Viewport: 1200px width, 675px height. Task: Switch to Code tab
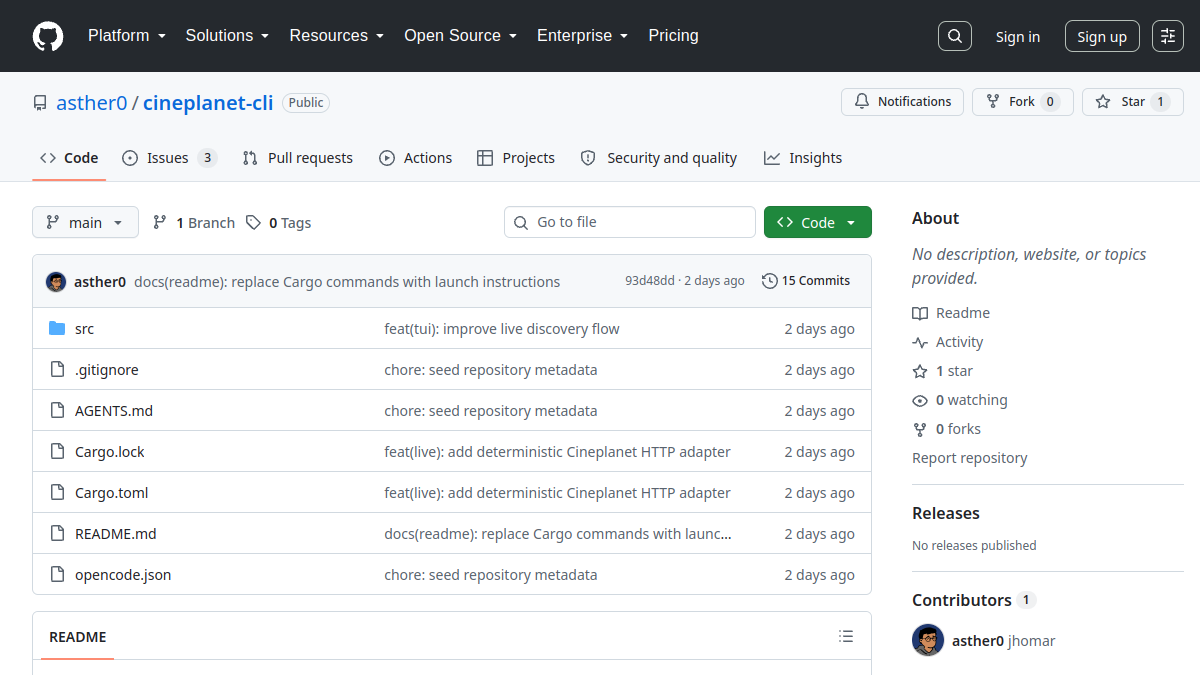click(x=69, y=158)
